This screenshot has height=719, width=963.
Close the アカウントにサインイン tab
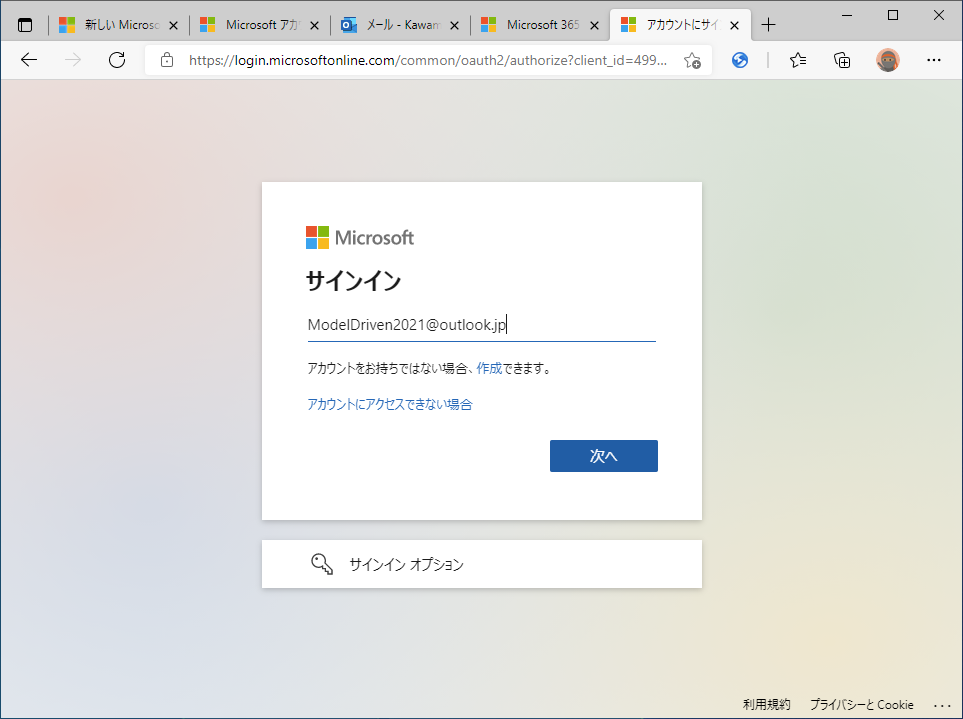point(735,25)
